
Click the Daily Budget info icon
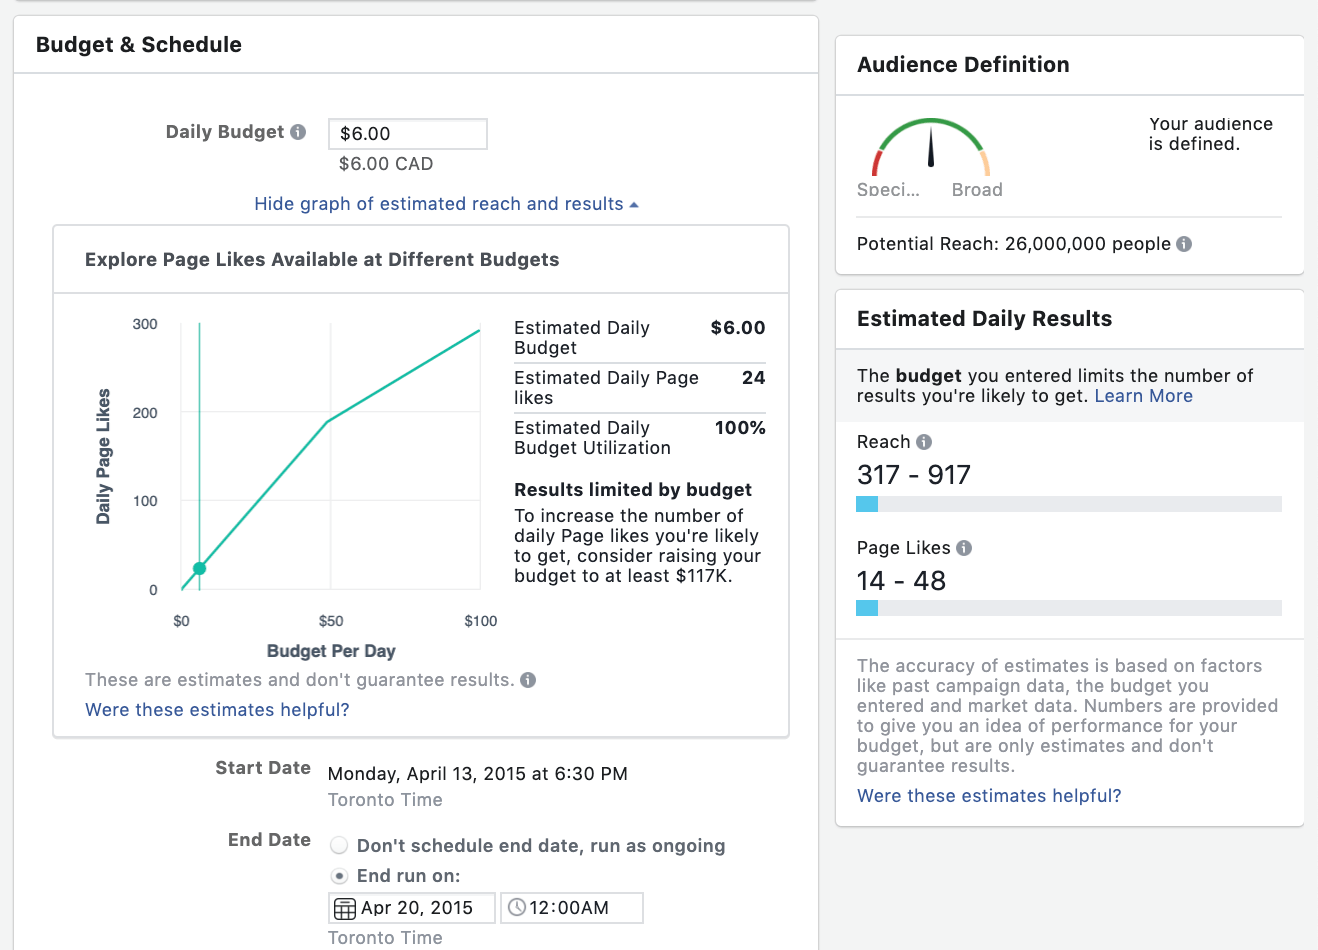point(298,132)
